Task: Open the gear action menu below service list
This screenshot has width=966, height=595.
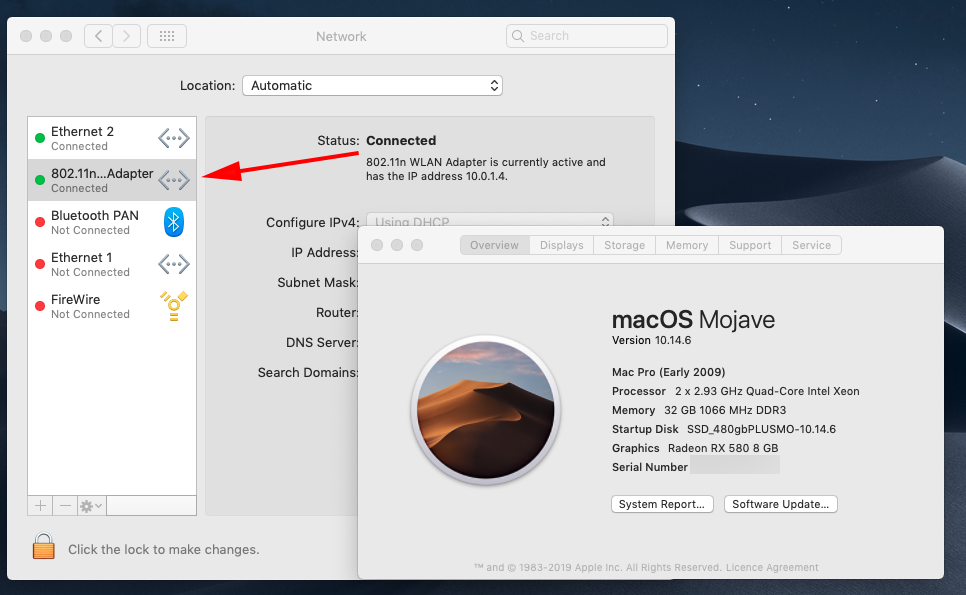Action: [92, 506]
